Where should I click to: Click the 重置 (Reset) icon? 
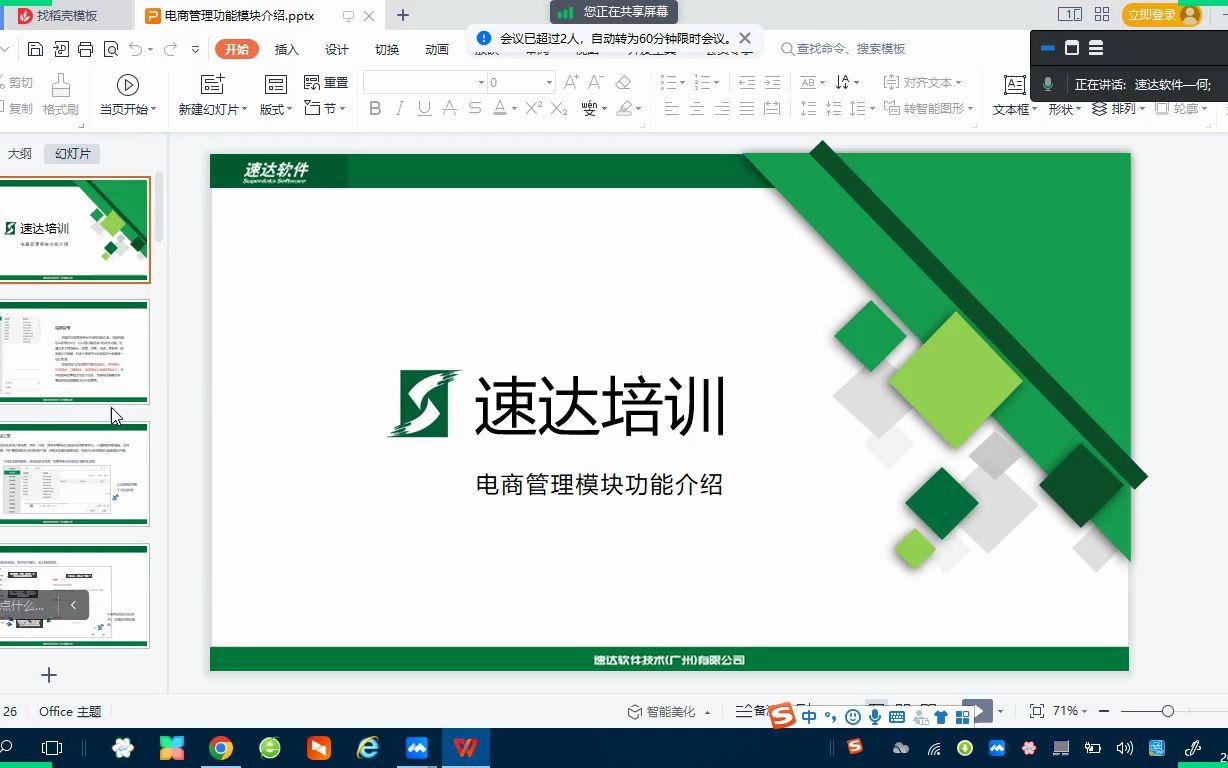(310, 82)
